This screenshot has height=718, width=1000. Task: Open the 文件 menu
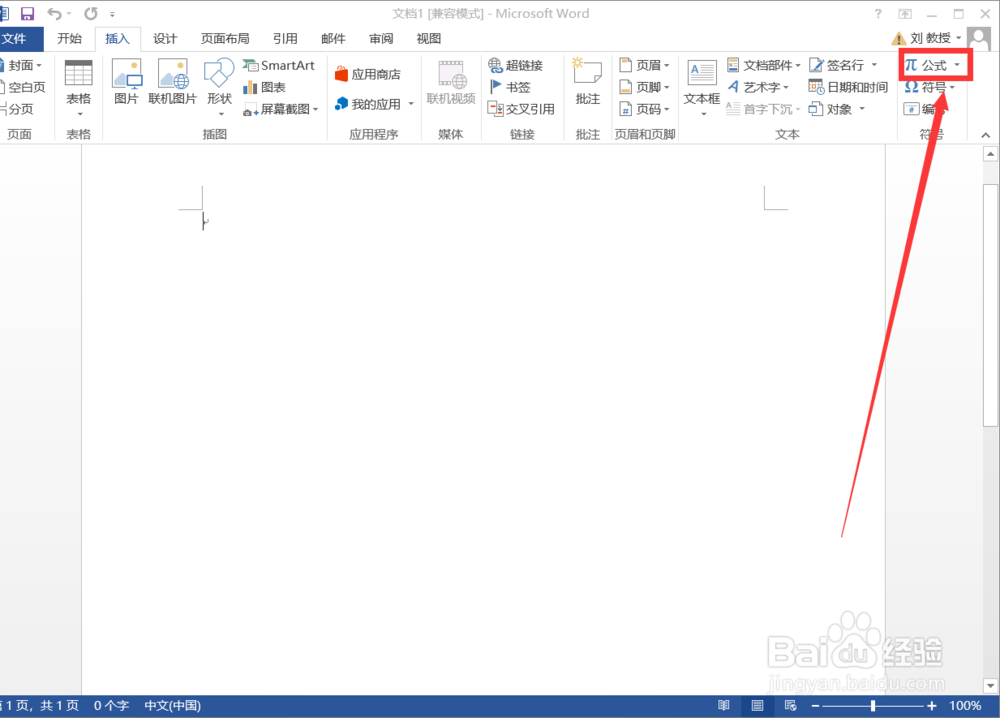pos(17,38)
